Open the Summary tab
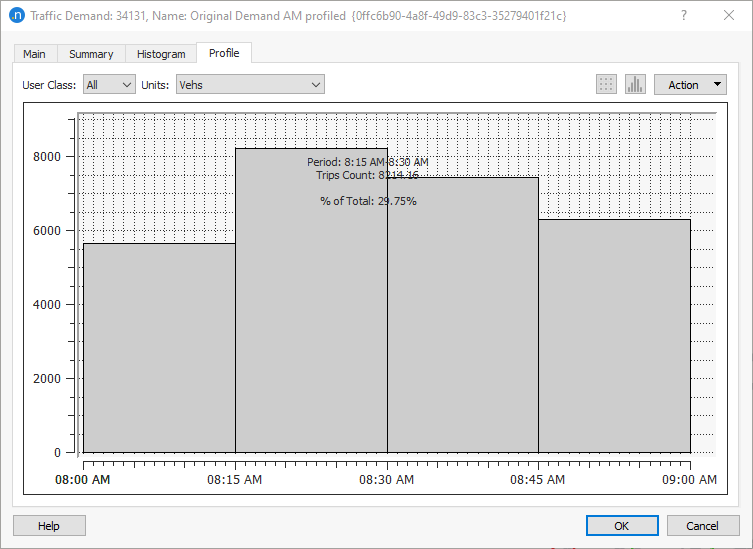The image size is (753, 549). click(x=91, y=54)
